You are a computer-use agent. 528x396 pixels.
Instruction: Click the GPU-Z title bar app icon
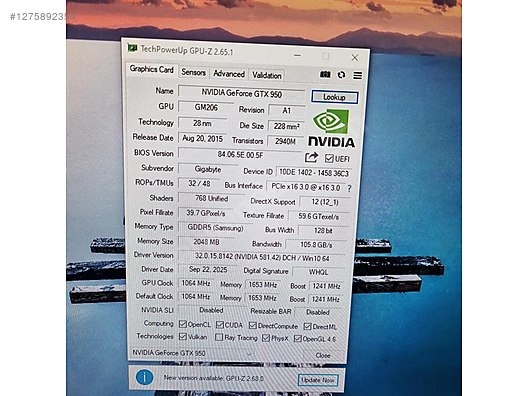pos(132,48)
